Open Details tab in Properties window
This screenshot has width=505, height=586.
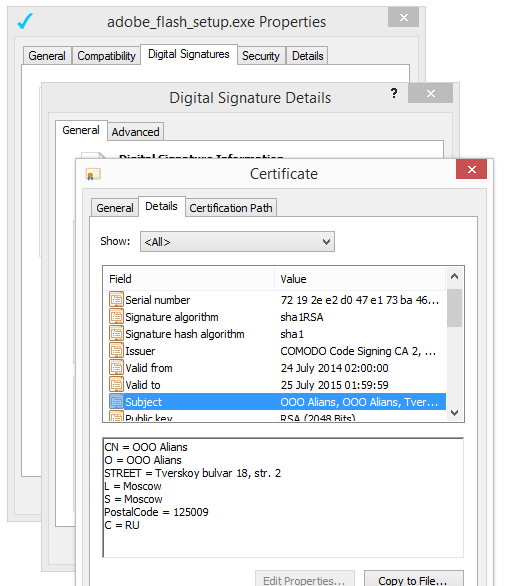click(x=308, y=56)
